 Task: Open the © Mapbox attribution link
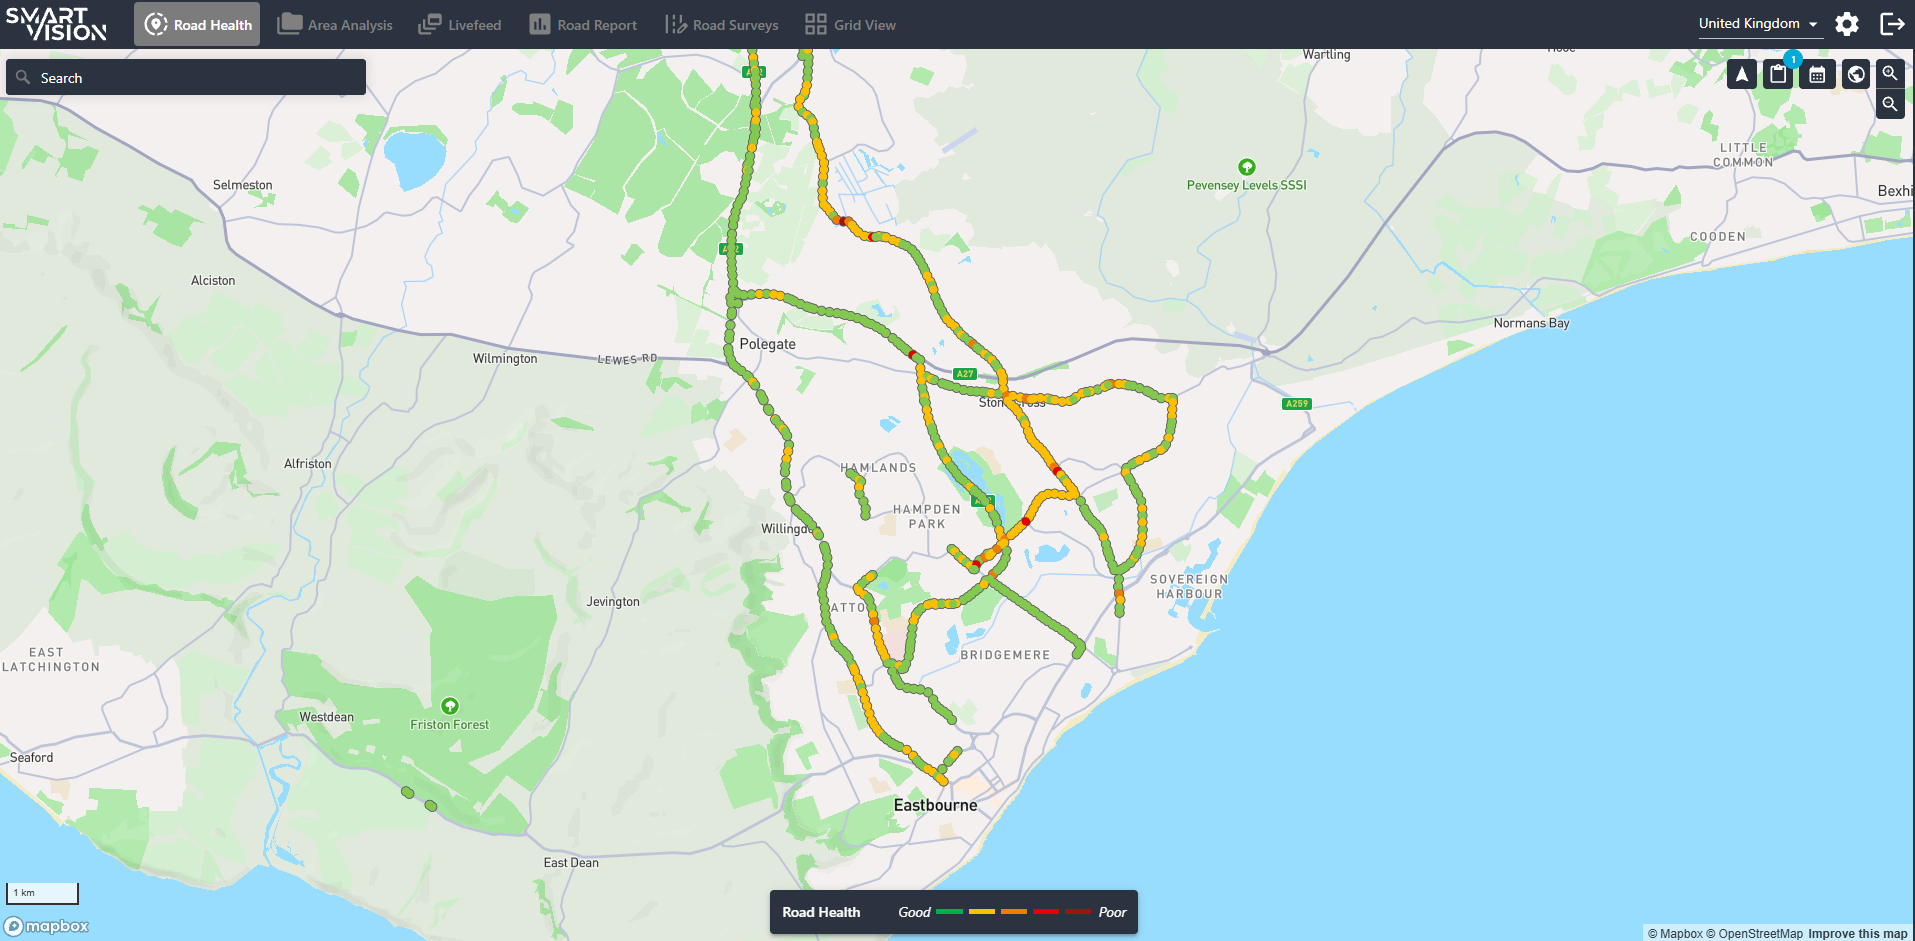pos(1675,934)
